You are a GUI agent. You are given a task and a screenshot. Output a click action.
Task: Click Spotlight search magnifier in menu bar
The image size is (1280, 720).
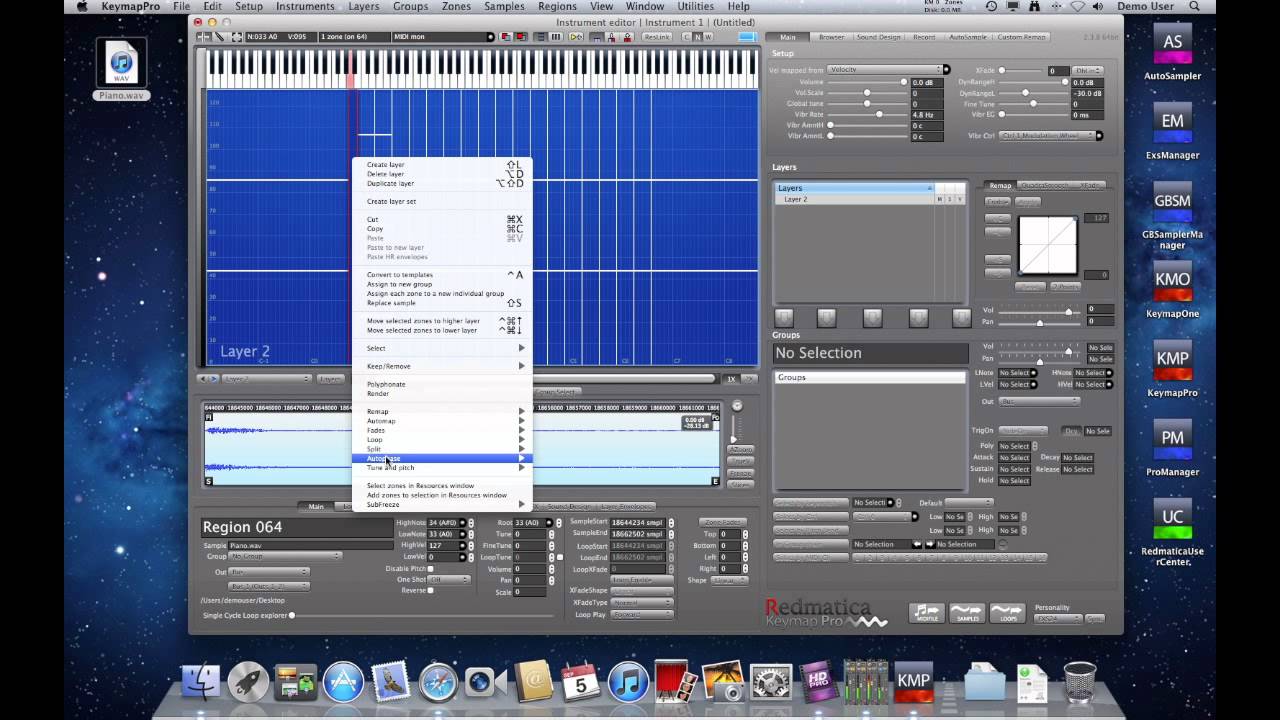pos(1194,7)
